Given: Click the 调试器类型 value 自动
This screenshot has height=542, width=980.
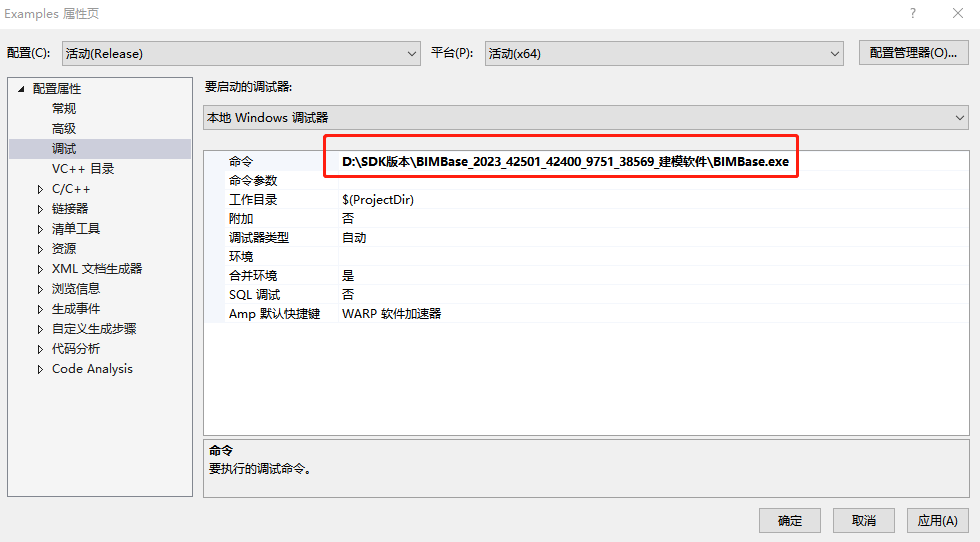Looking at the screenshot, I should pos(354,238).
